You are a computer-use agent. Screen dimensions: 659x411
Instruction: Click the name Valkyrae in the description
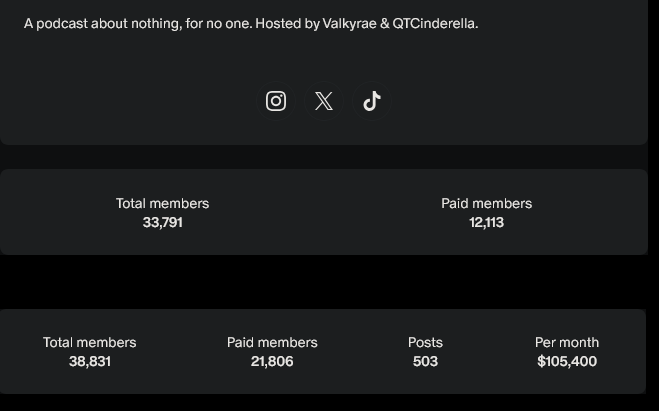tap(349, 23)
